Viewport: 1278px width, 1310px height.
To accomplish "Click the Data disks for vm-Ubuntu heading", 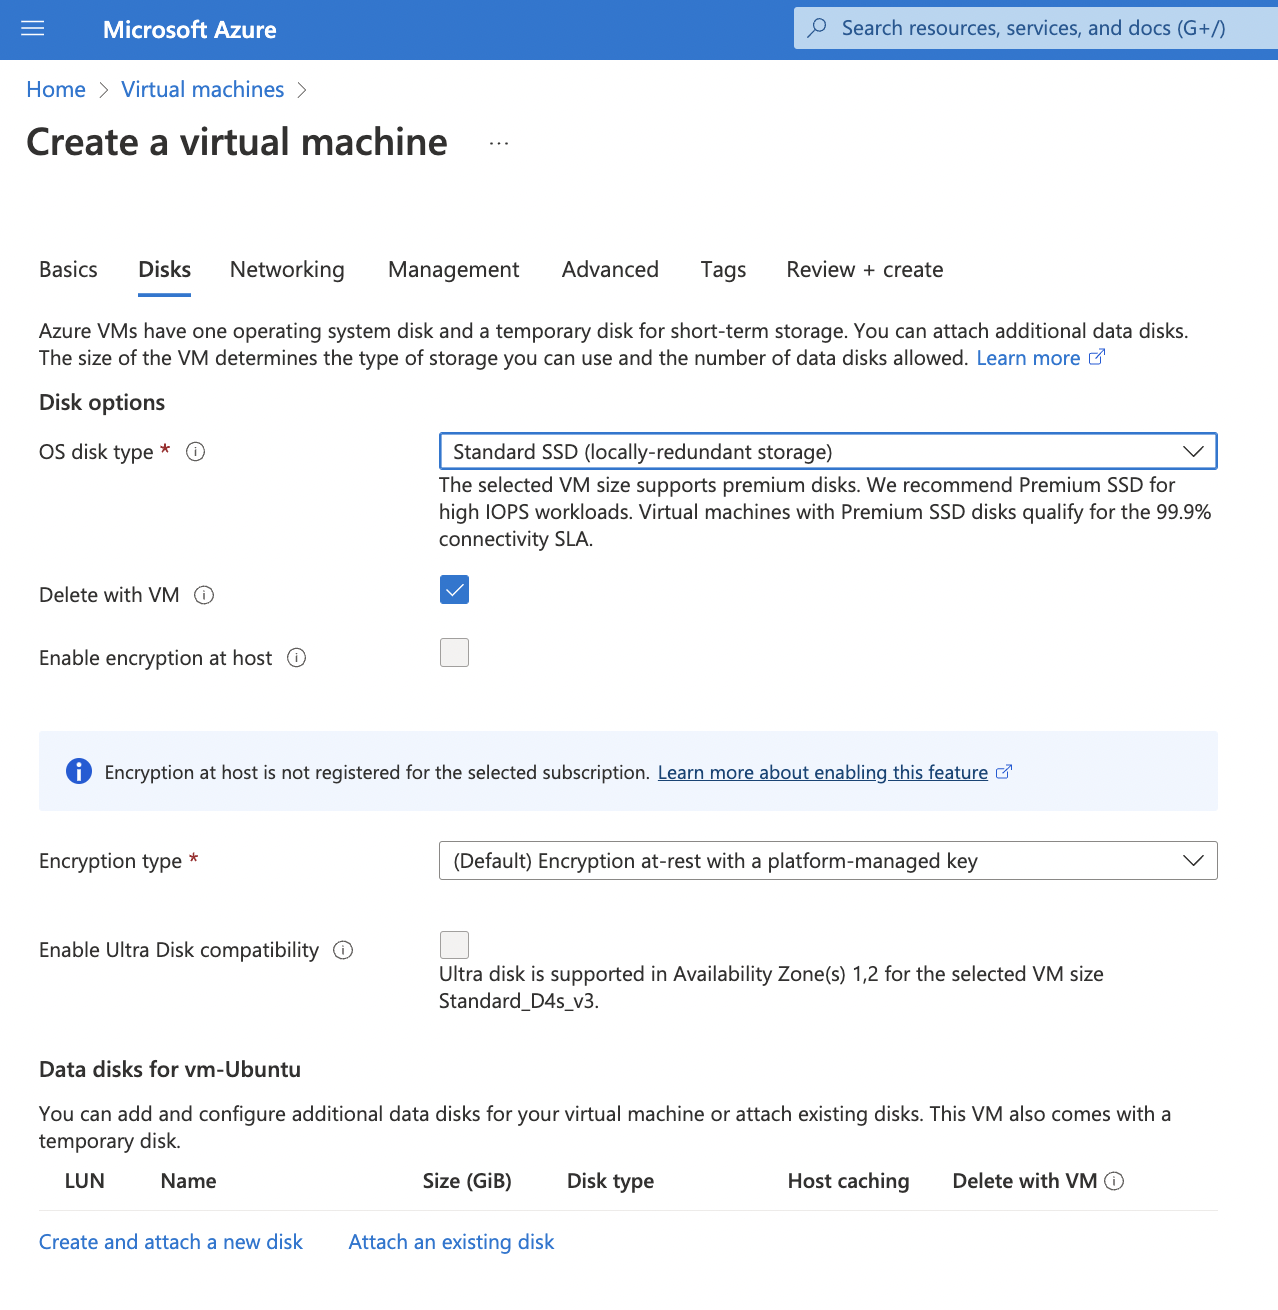I will pyautogui.click(x=170, y=1069).
